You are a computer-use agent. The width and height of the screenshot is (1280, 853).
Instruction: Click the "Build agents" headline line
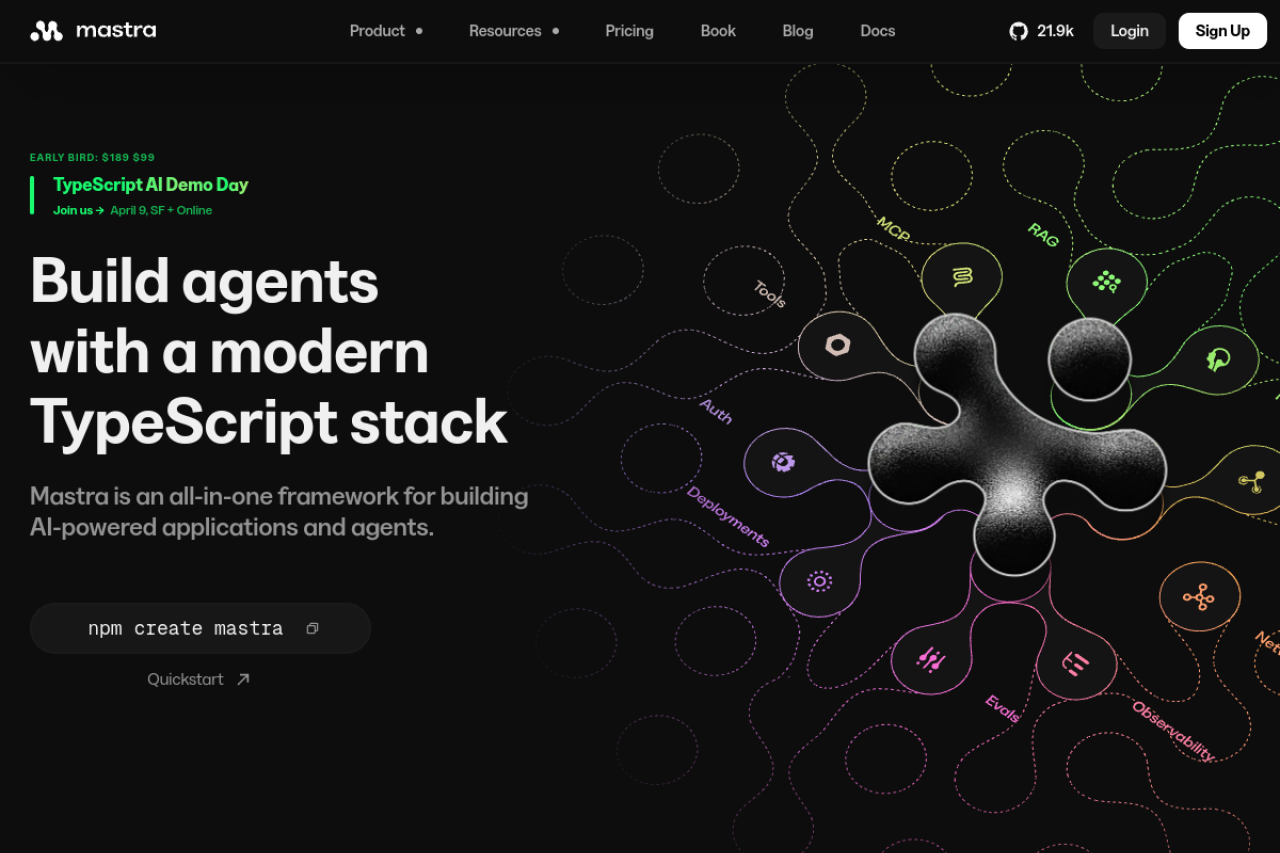205,280
